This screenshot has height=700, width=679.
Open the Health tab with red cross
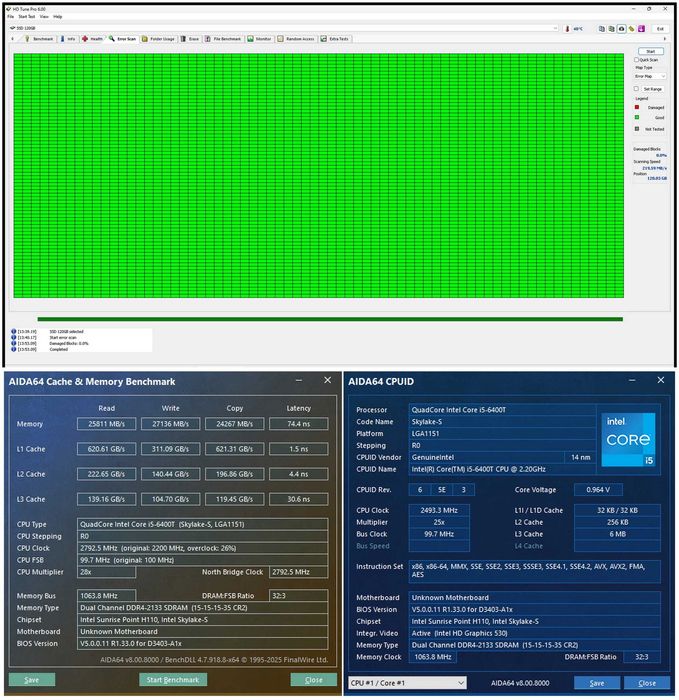(x=92, y=39)
